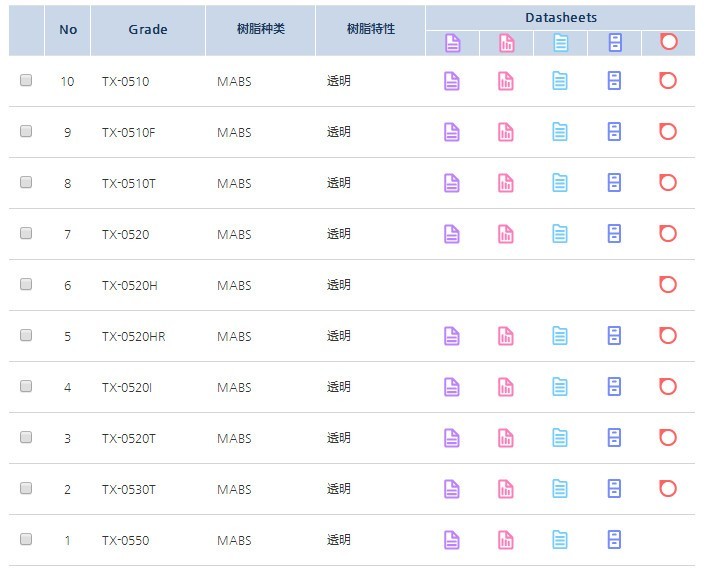Open light-blue text datasheet for TX-0510T
This screenshot has height=576, width=707.
click(560, 183)
